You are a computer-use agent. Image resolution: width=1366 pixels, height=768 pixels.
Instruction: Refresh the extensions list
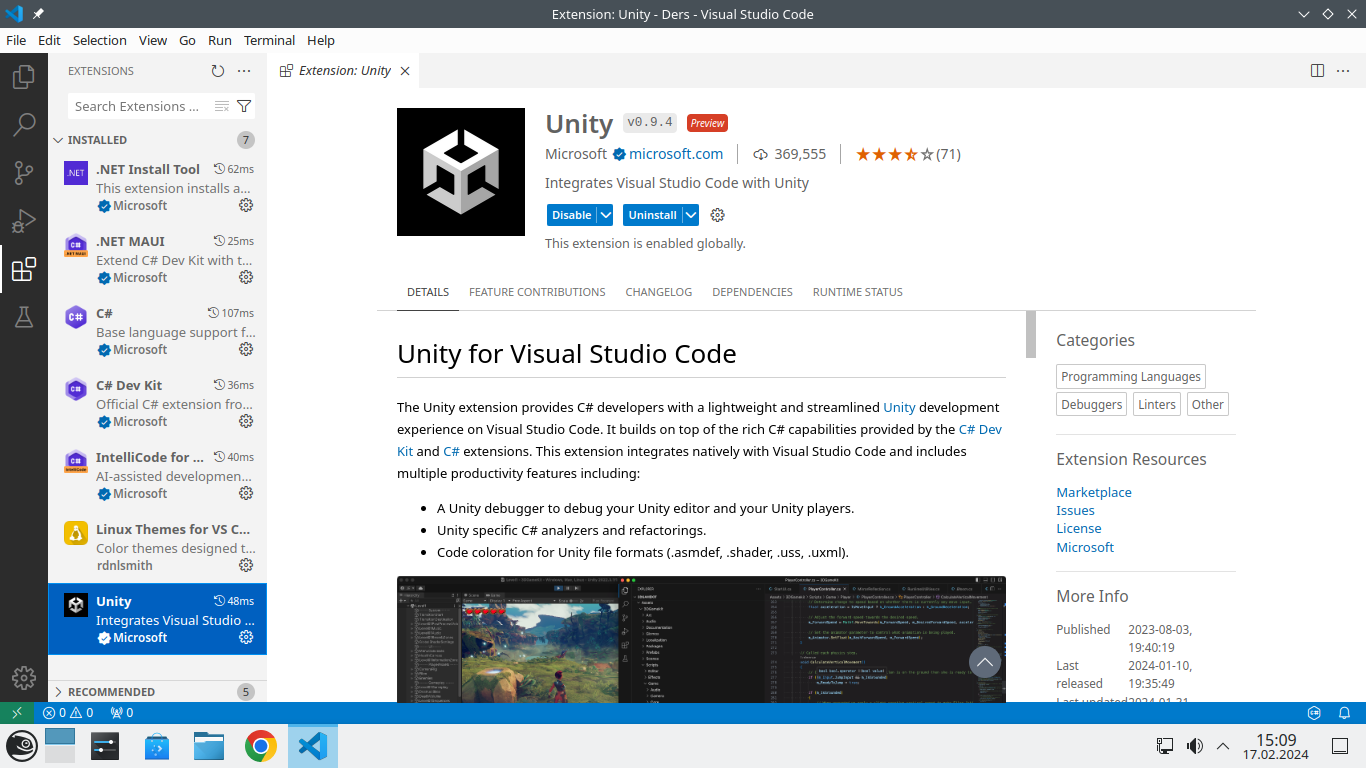click(x=218, y=71)
